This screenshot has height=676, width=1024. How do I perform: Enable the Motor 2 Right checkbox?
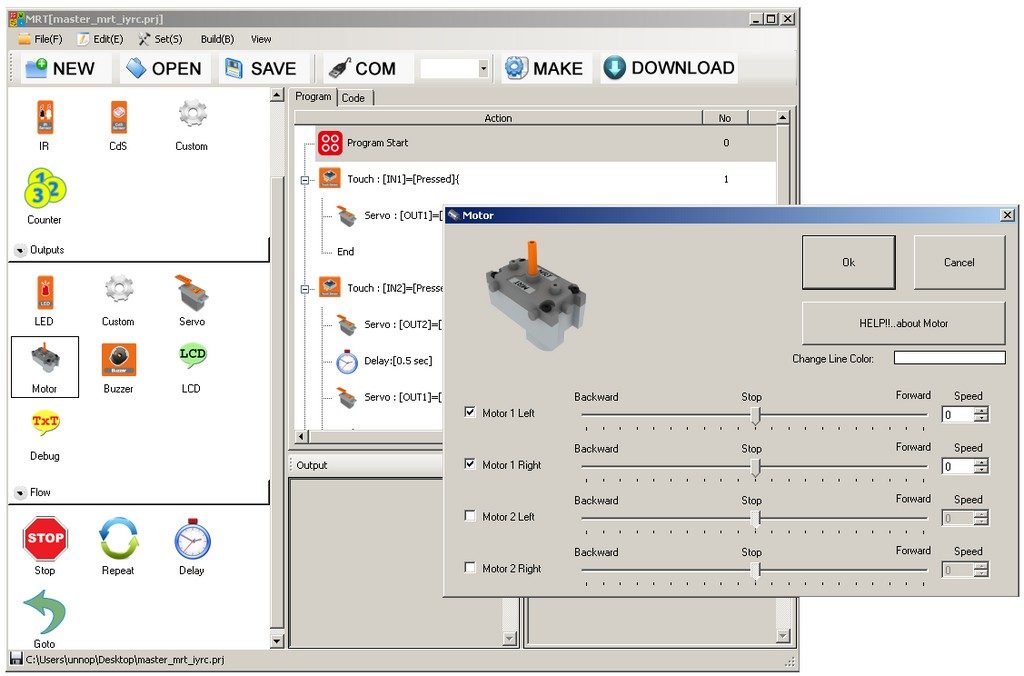[470, 568]
